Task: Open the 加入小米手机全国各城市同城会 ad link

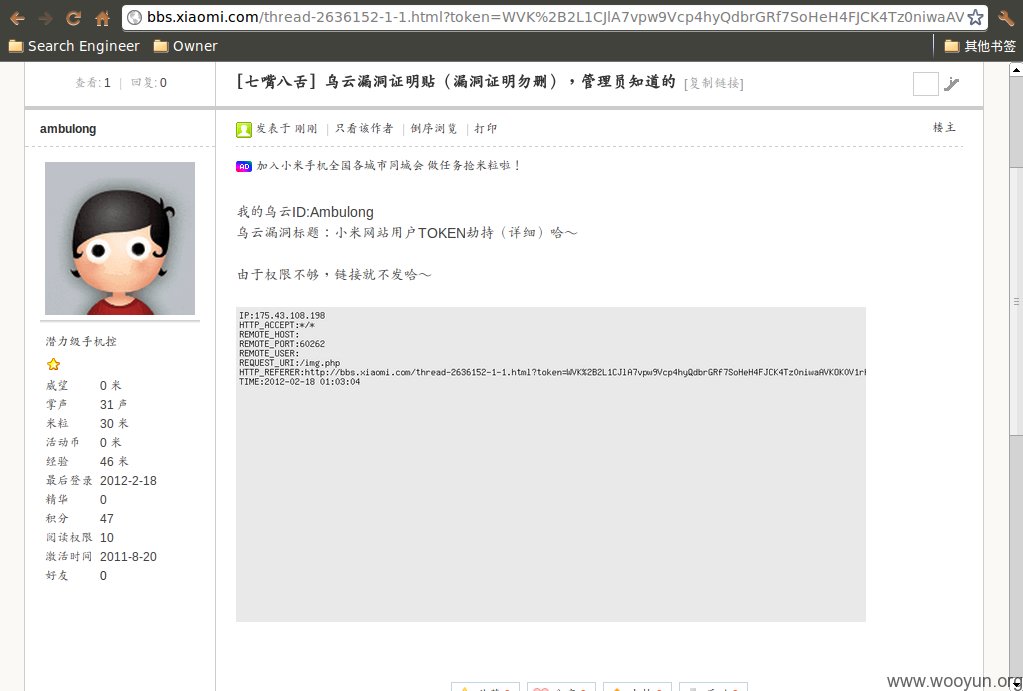Action: click(x=388, y=166)
